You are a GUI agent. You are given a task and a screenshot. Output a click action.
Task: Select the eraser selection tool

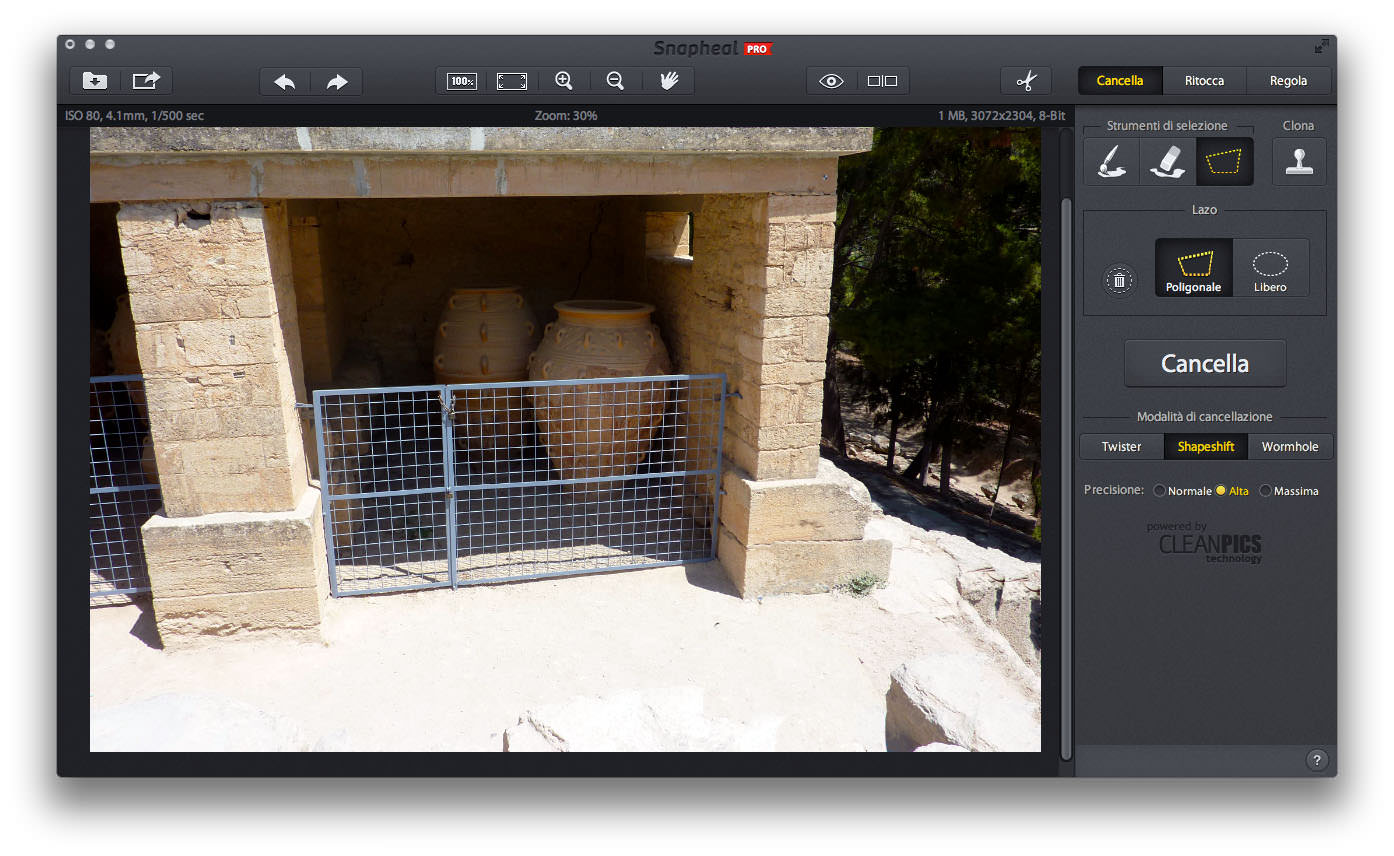(x=1168, y=161)
